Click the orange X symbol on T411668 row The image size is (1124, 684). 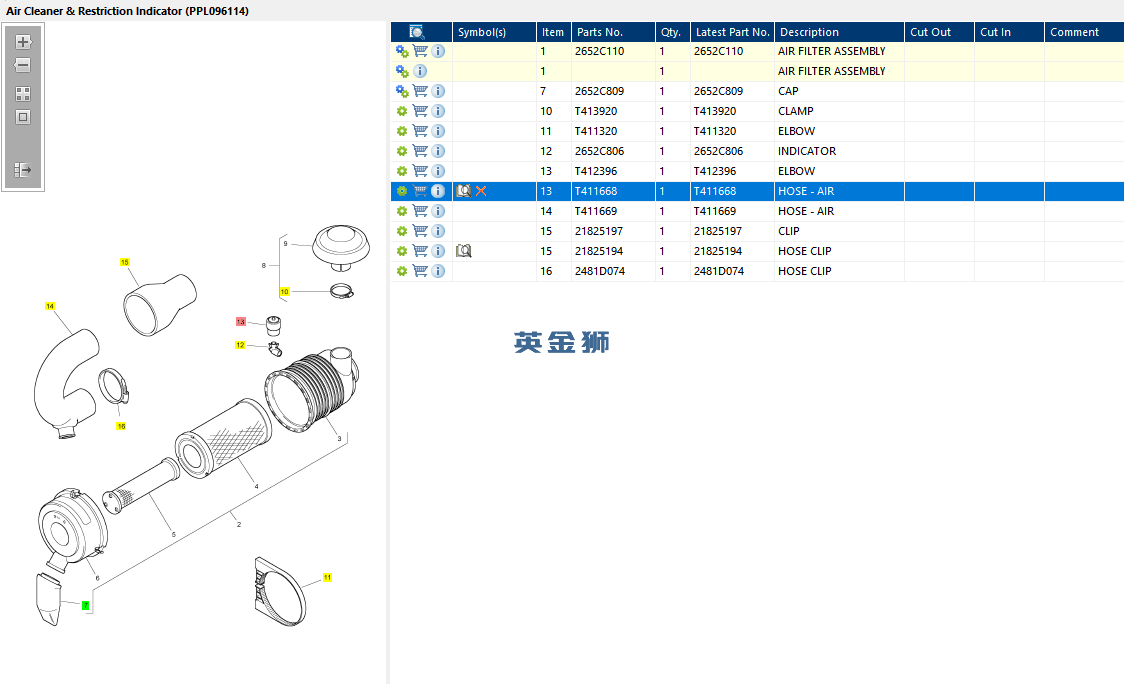481,191
